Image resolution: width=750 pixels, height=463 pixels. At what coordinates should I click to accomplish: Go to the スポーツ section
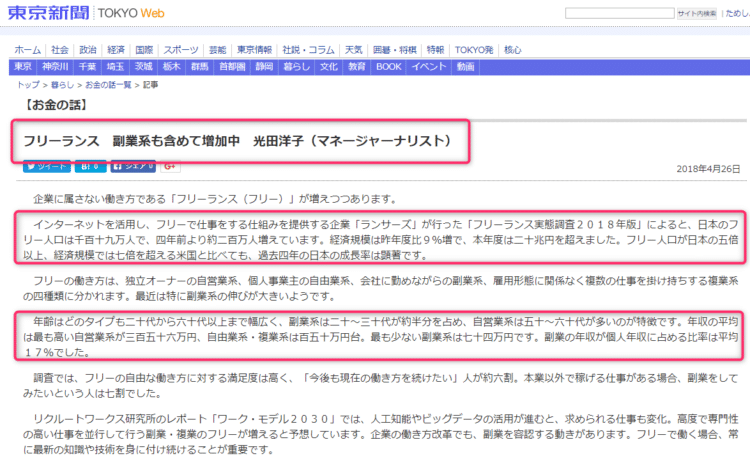(x=181, y=49)
